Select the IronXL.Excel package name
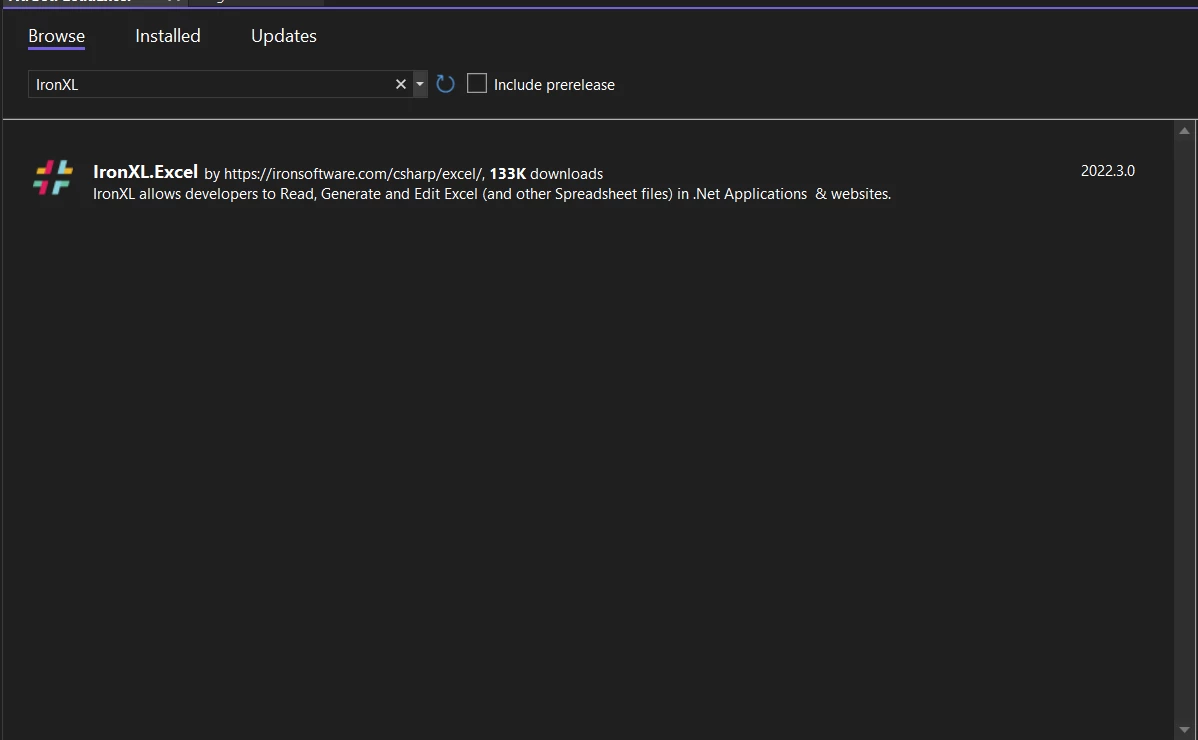 (145, 172)
